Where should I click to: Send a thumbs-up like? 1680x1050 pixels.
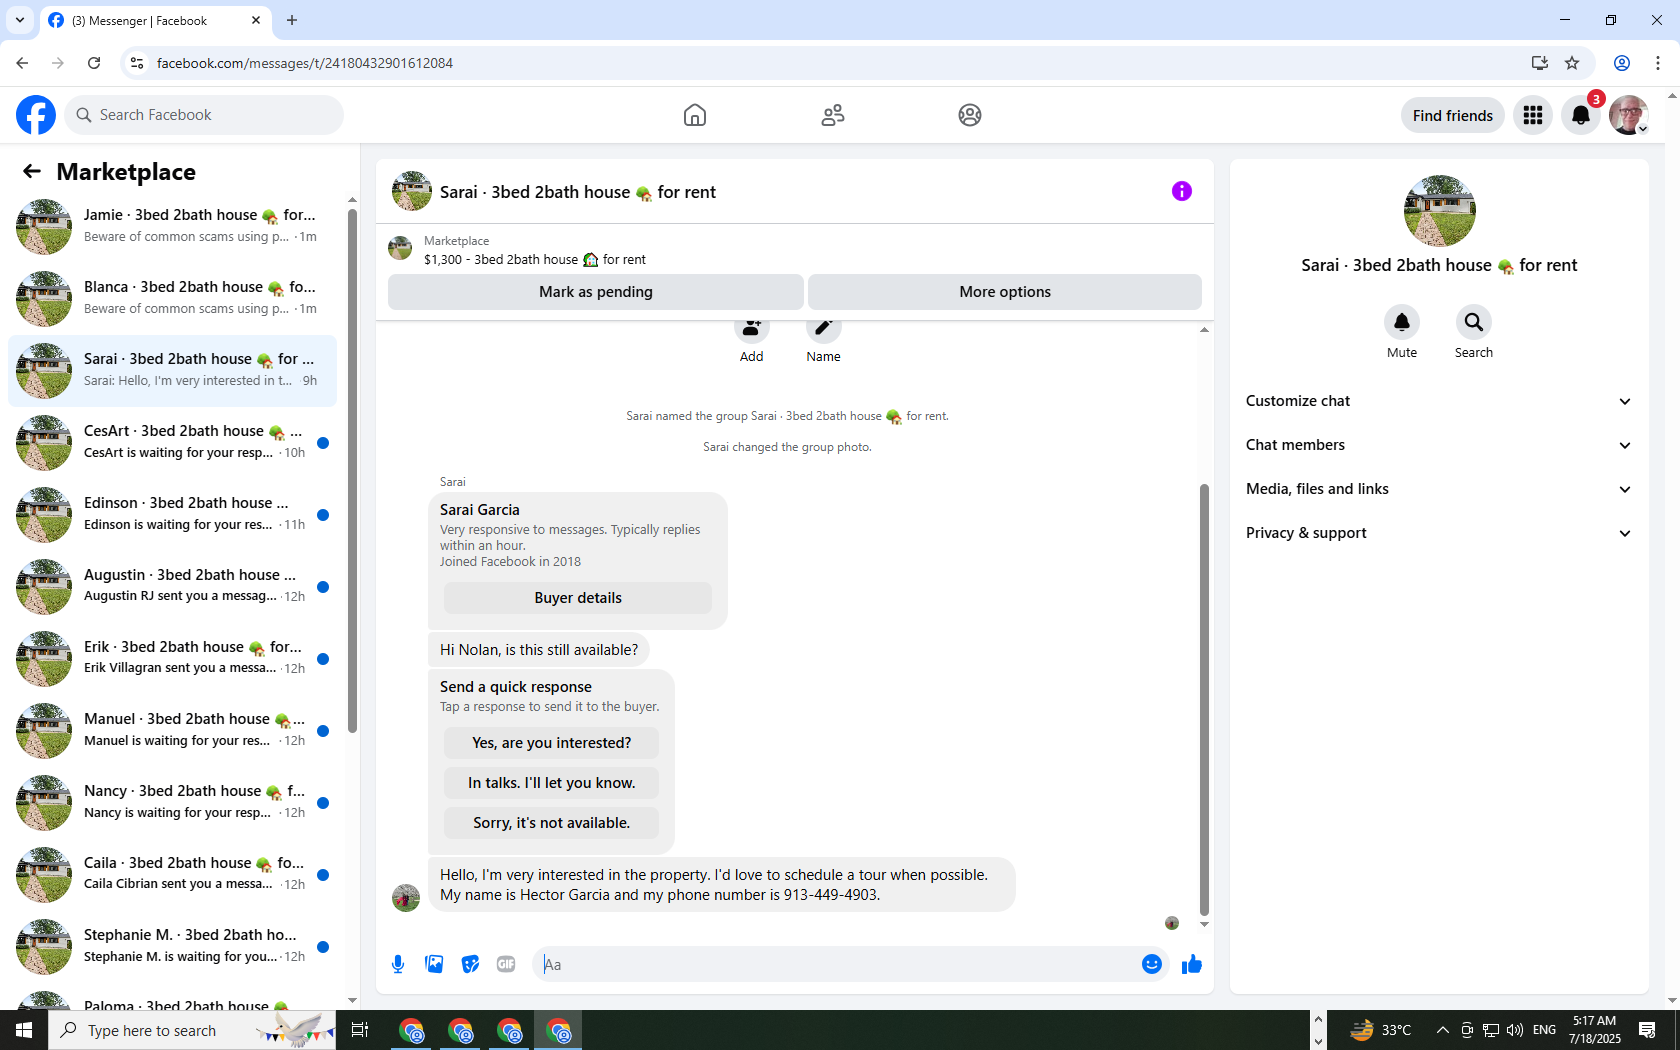(1192, 964)
